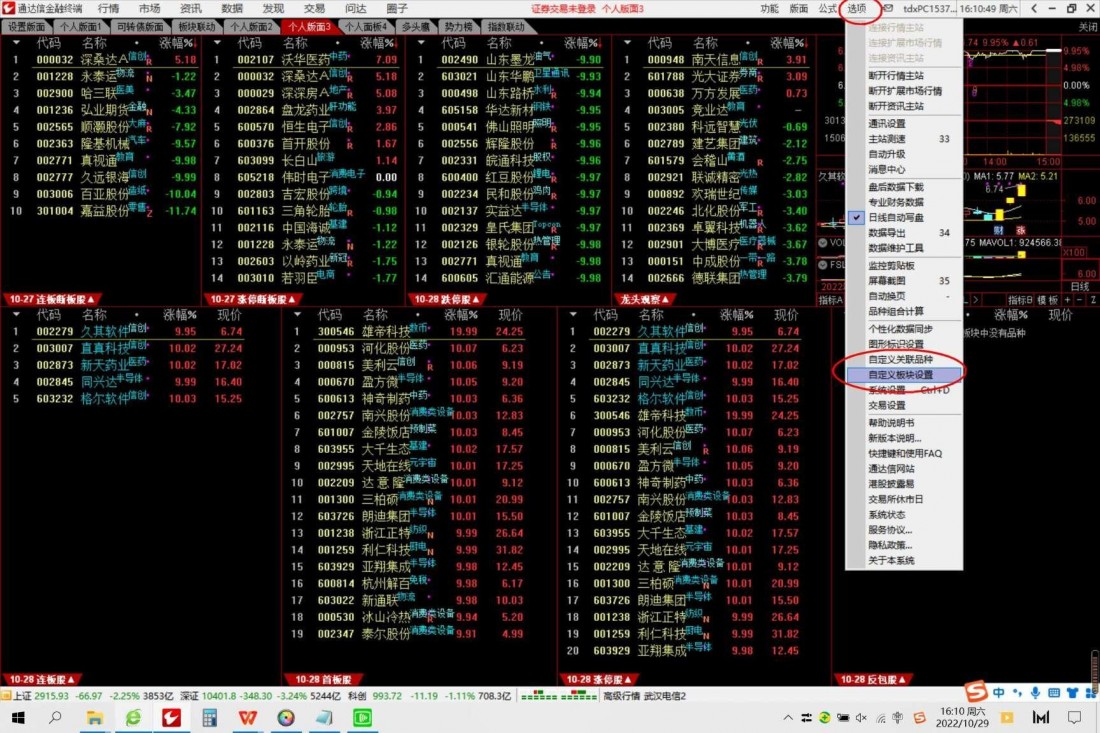The height and width of the screenshot is (733, 1100).
Task: Open 10-27 连板断板股 panel label selector
Action: click(x=51, y=299)
